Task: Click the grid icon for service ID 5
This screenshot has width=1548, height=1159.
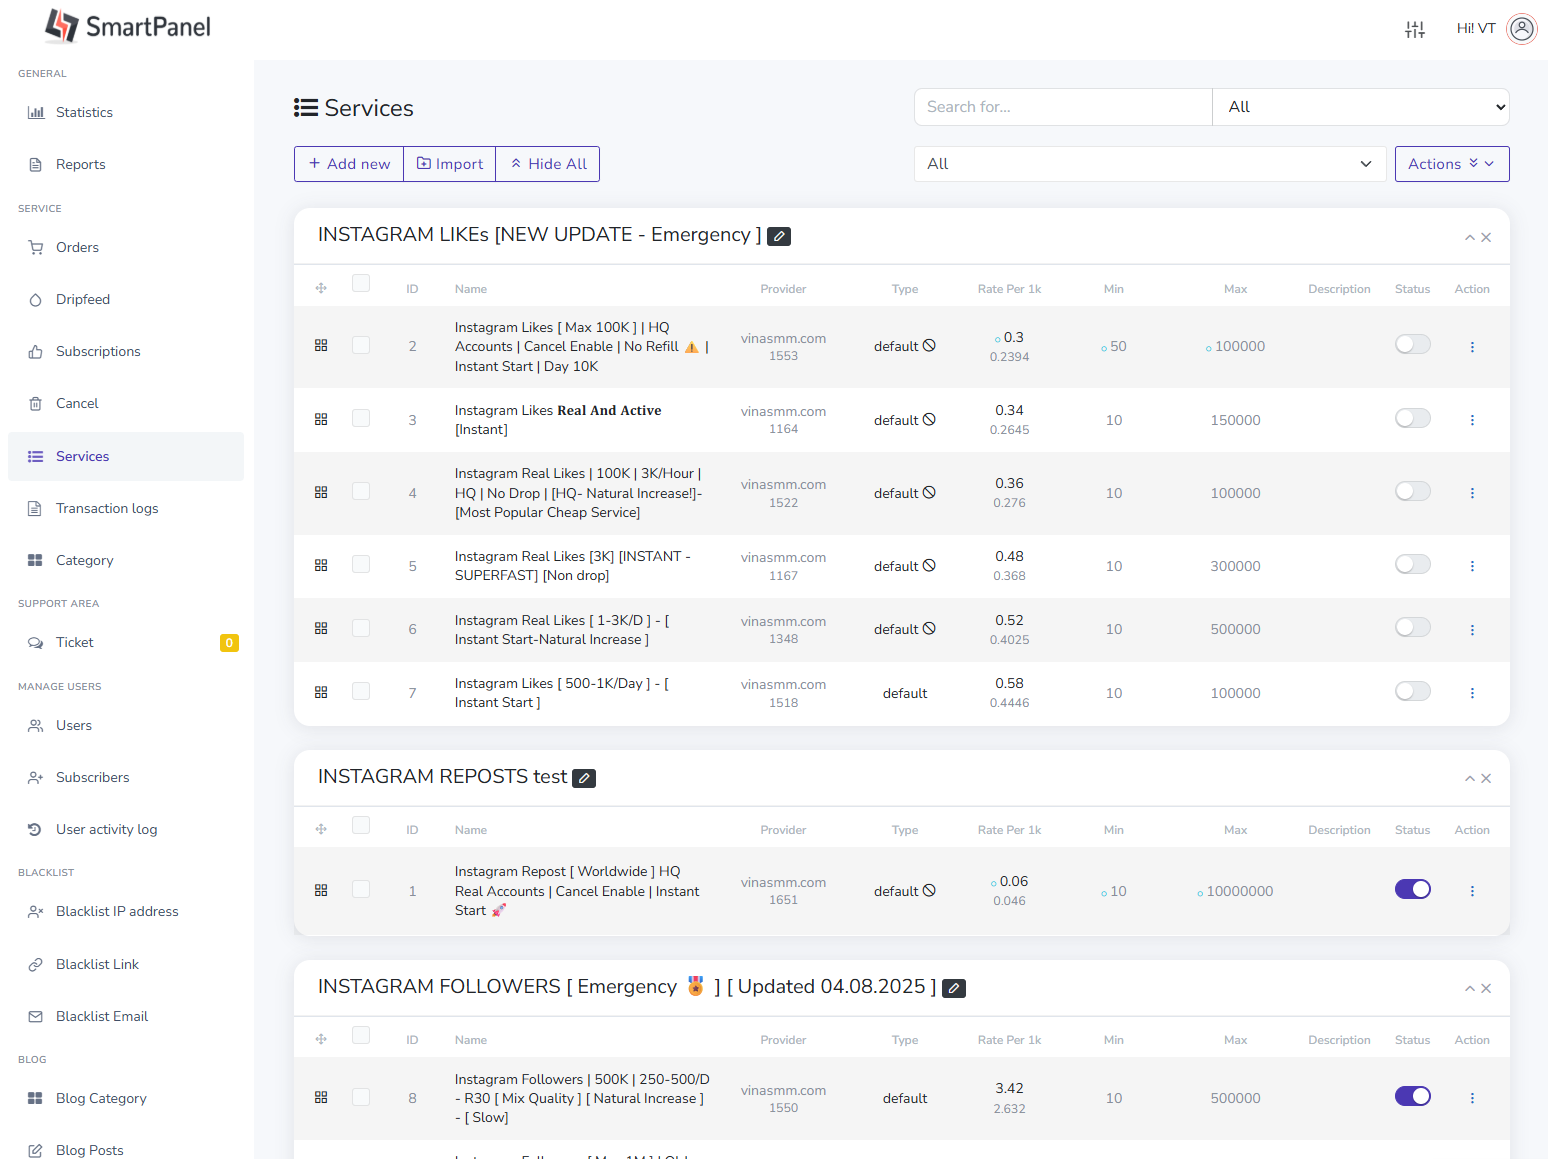Action: [x=321, y=566]
